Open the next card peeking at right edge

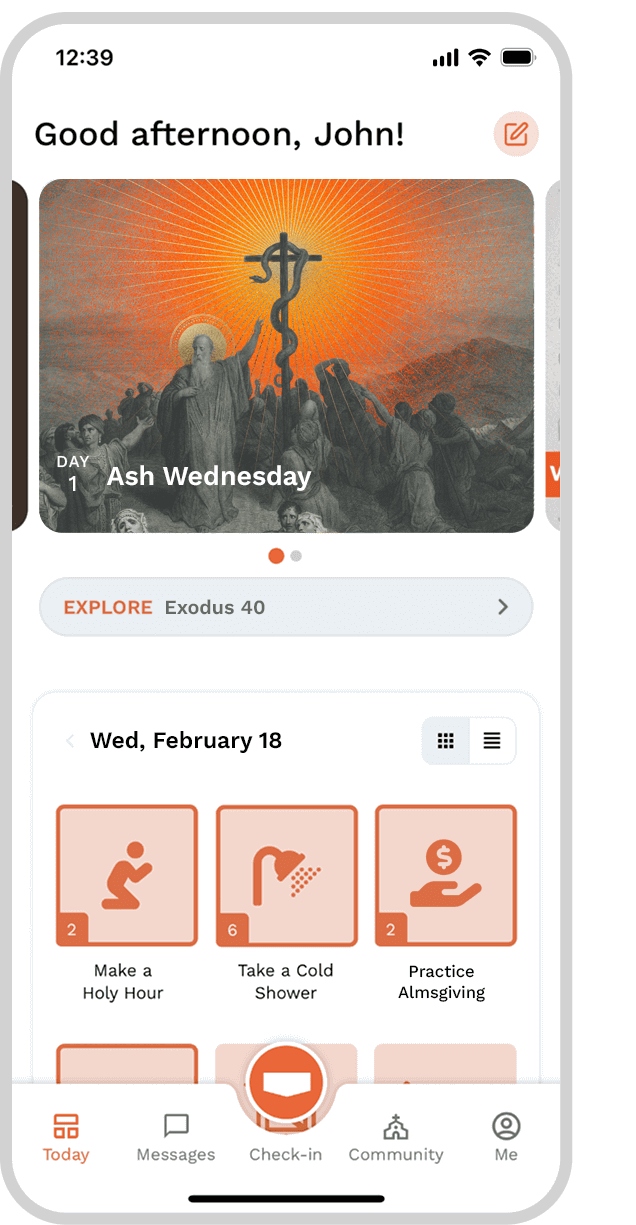click(x=552, y=356)
